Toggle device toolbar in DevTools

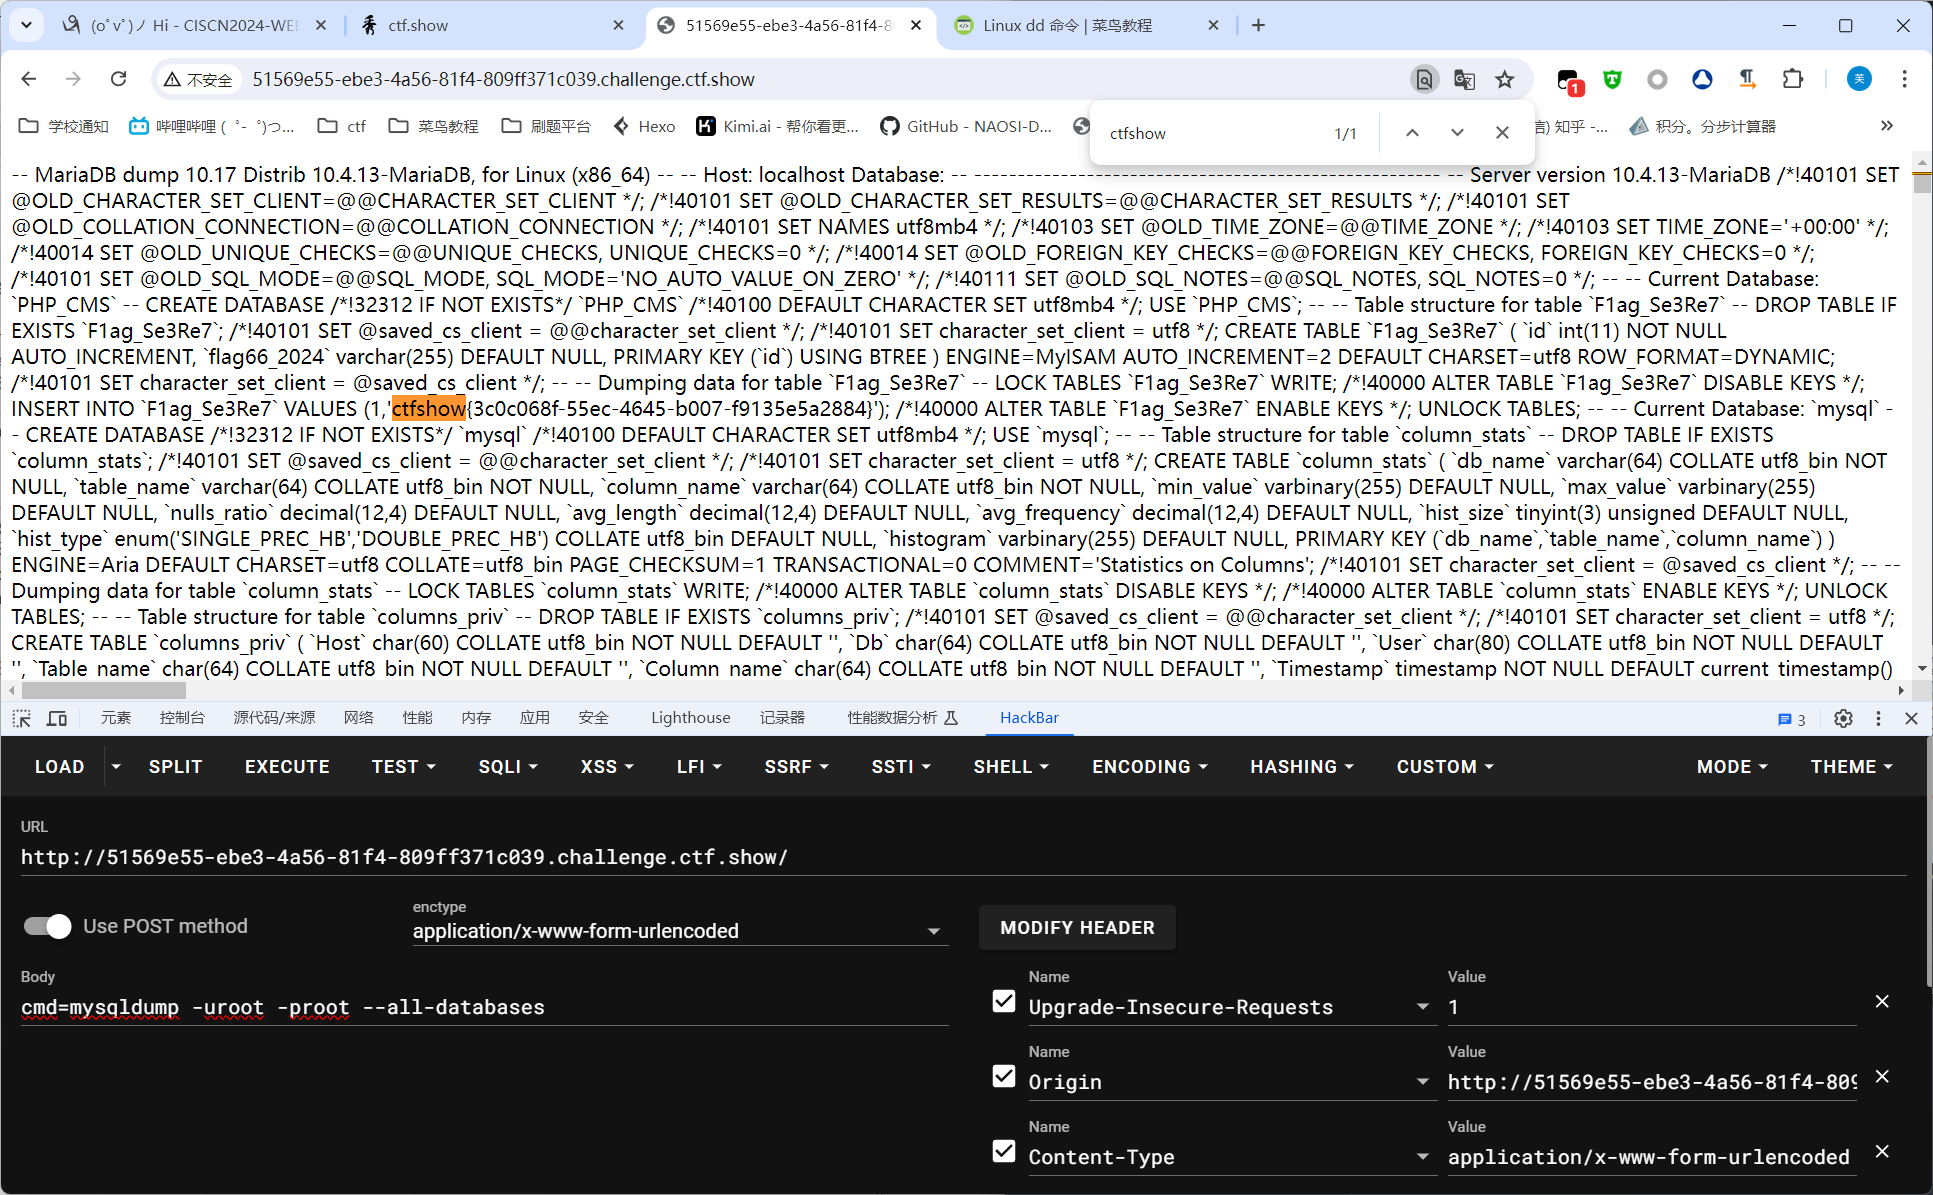pos(57,718)
